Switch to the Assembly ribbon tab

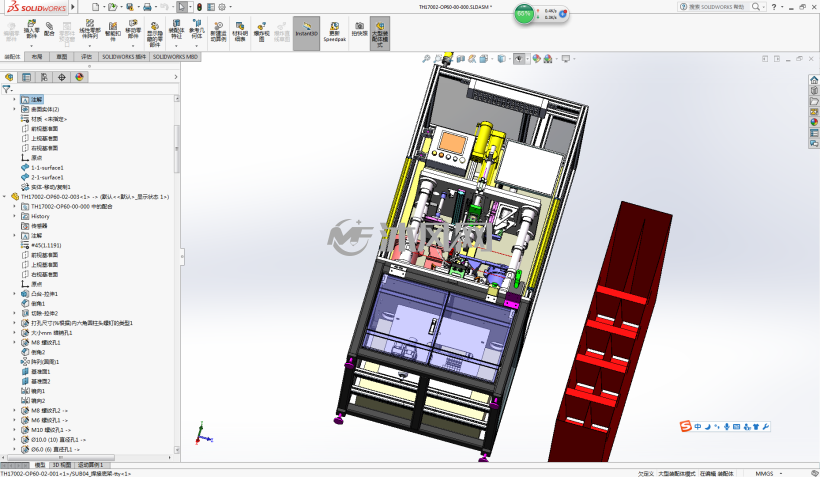click(12, 56)
